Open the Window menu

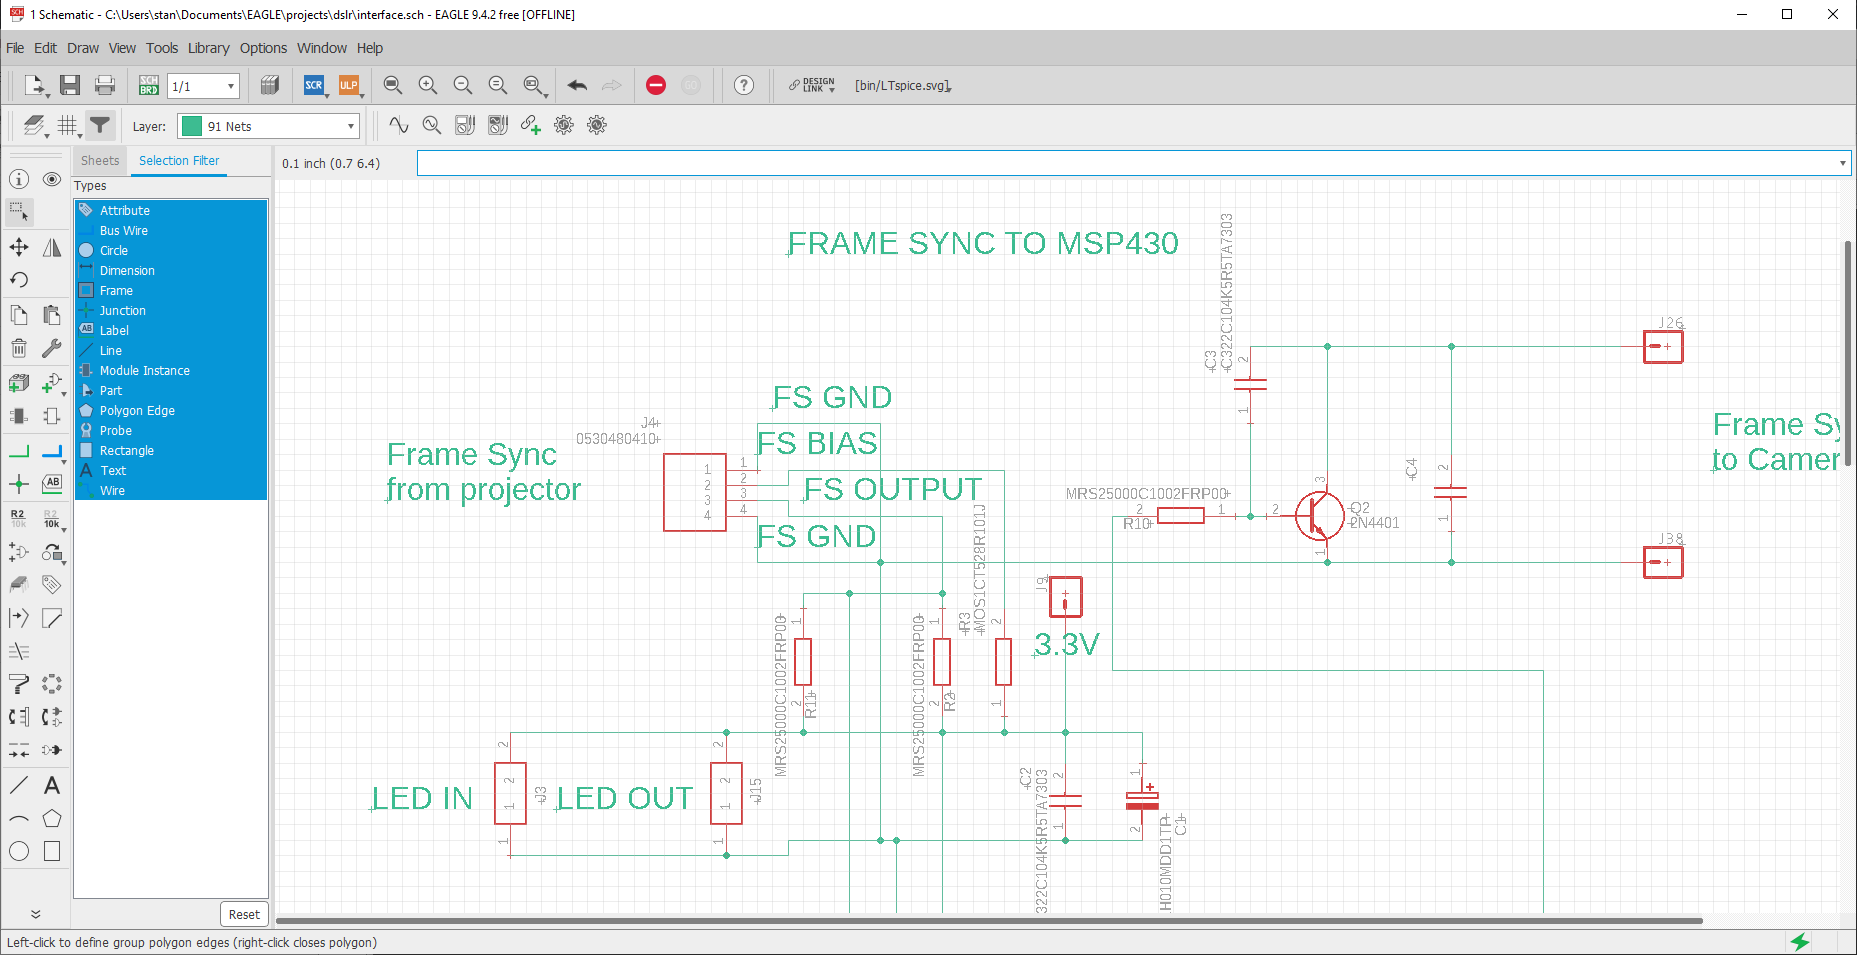[x=322, y=48]
